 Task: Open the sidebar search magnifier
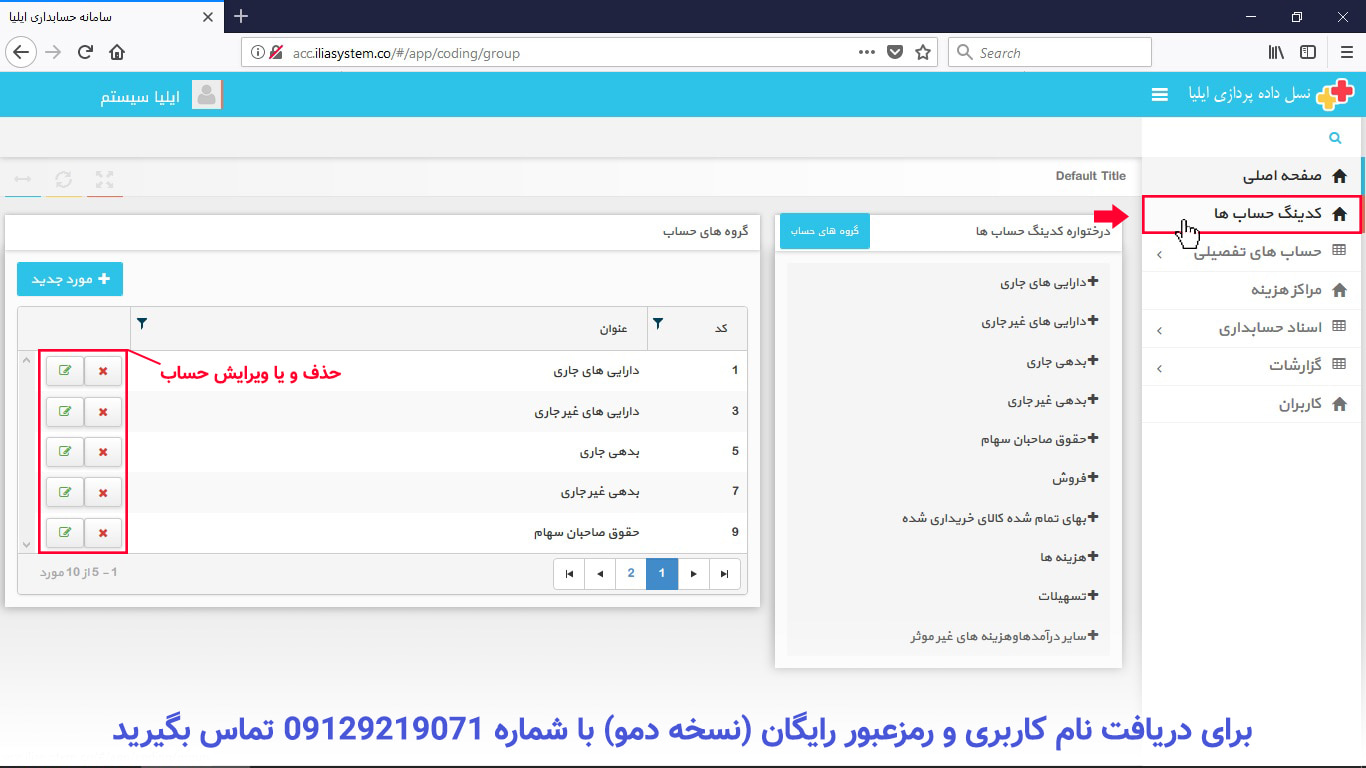tap(1334, 138)
